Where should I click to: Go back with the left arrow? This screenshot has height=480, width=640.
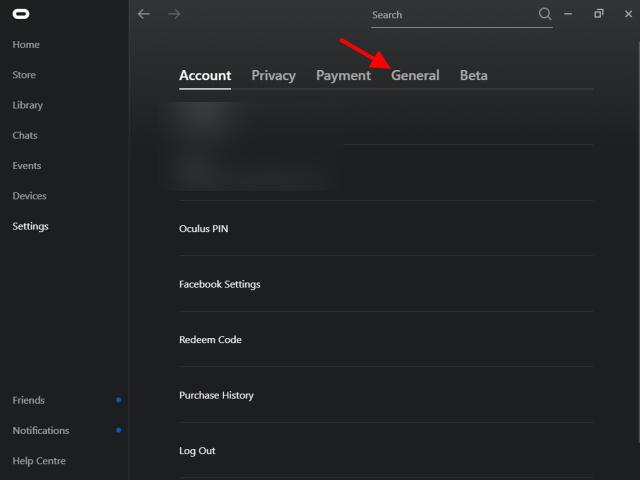[x=144, y=14]
